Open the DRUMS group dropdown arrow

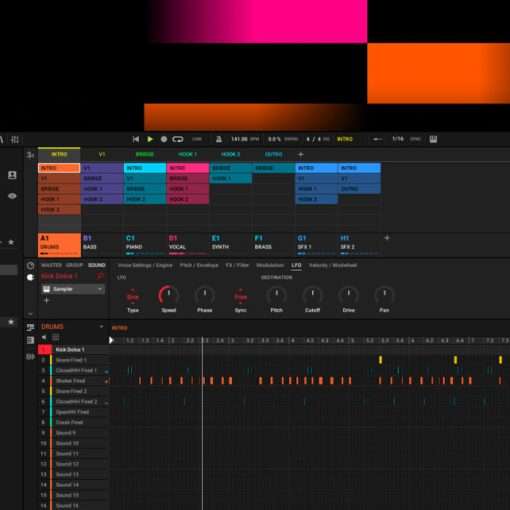(101, 327)
